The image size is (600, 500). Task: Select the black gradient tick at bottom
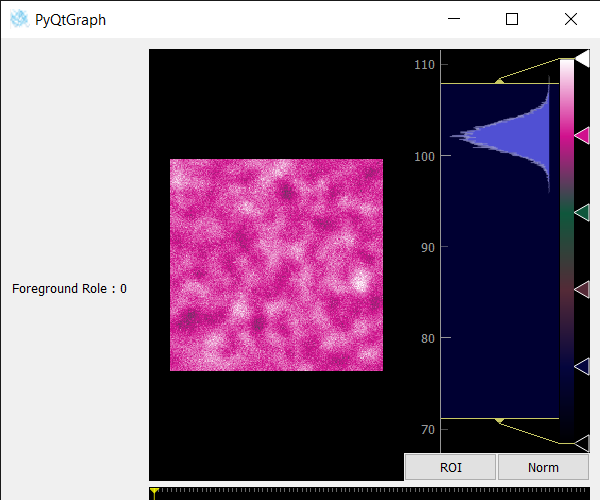click(582, 444)
